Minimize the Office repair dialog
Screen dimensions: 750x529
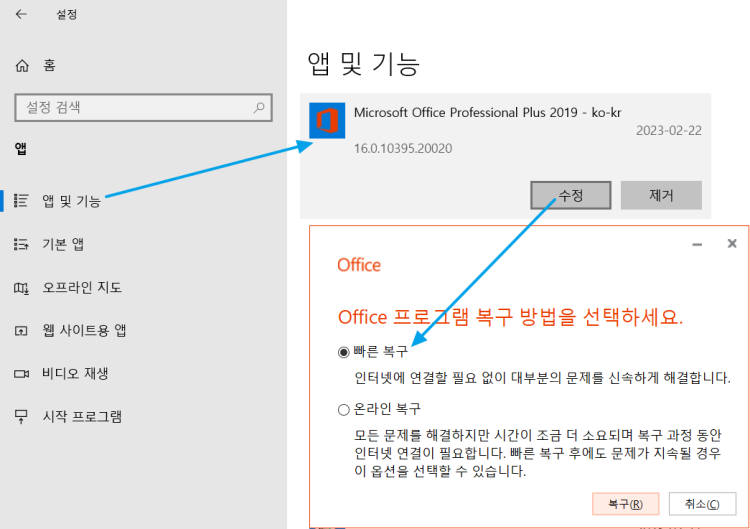(x=697, y=243)
